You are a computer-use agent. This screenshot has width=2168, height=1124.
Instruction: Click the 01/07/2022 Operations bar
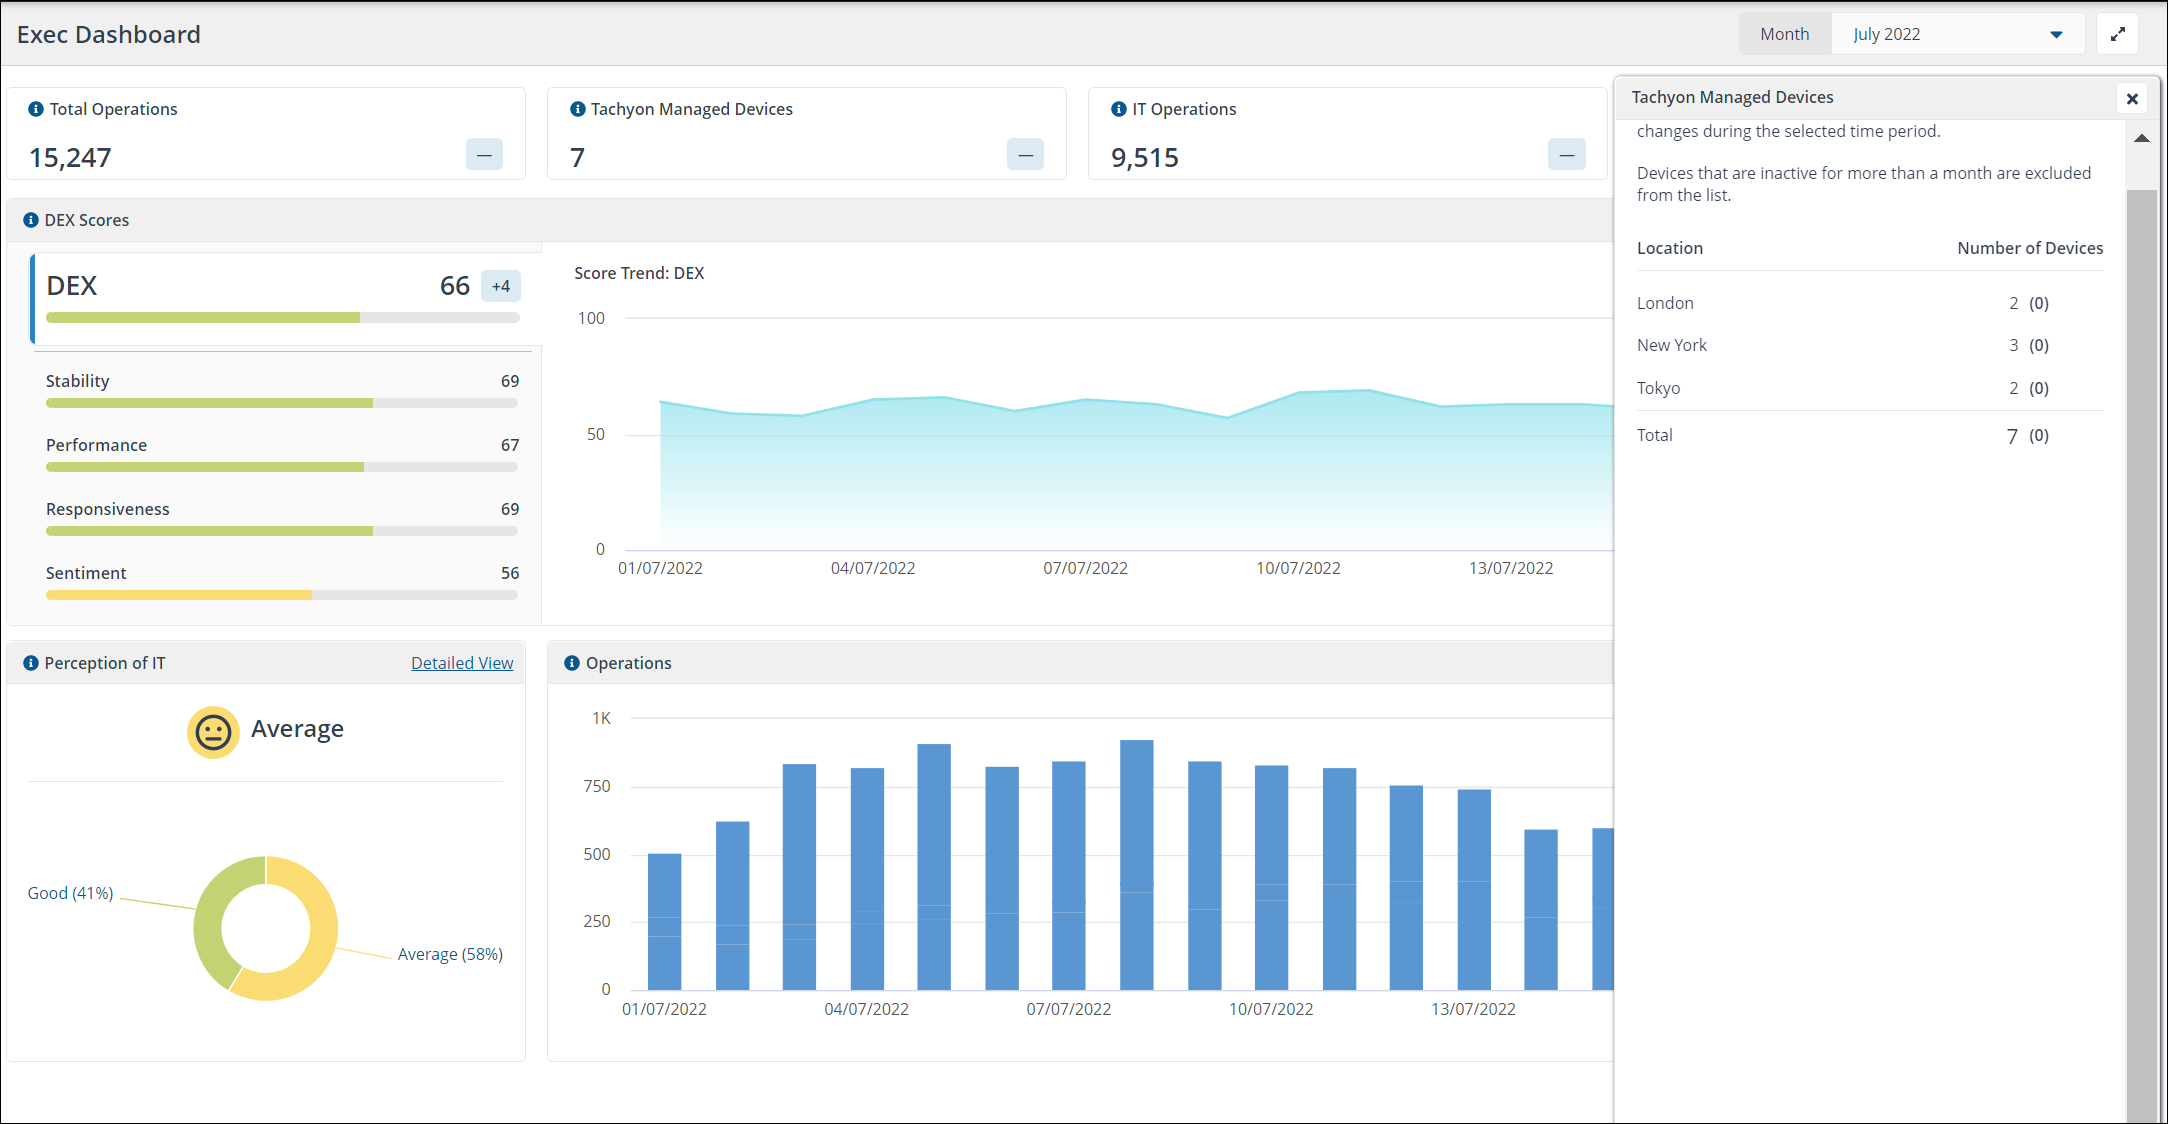click(x=664, y=921)
